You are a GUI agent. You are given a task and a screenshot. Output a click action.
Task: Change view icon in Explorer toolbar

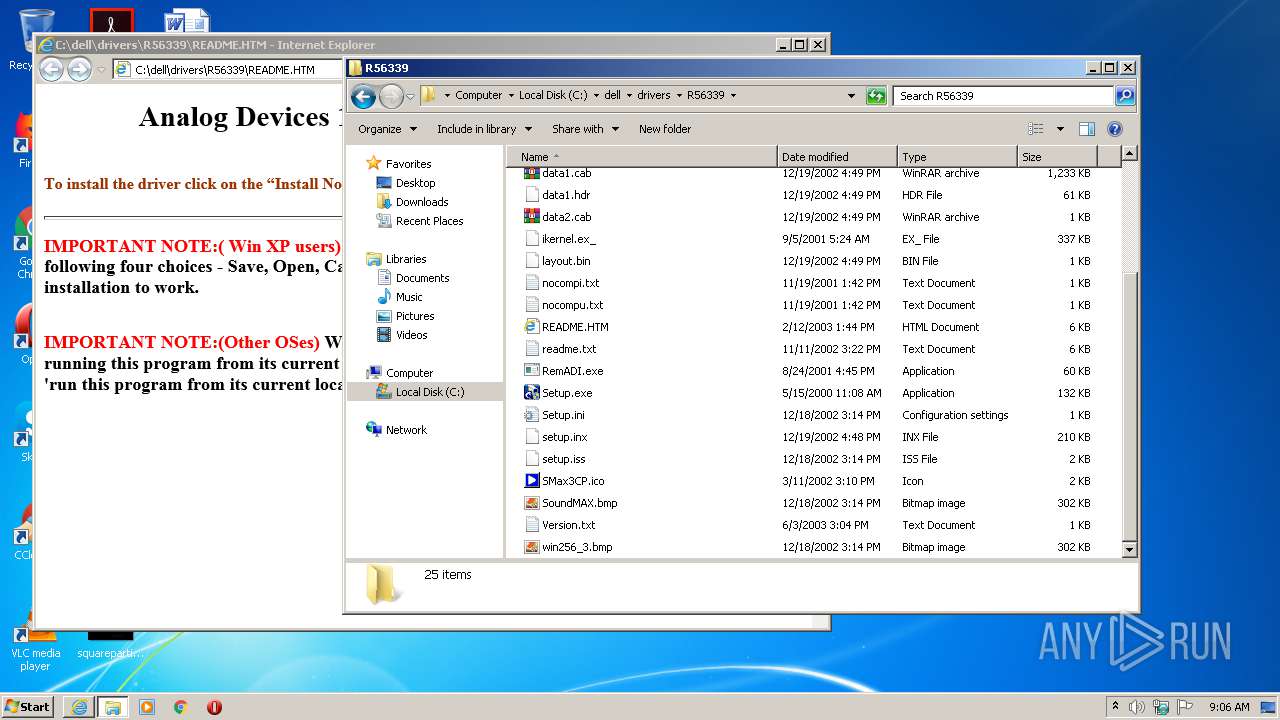[x=1036, y=129]
